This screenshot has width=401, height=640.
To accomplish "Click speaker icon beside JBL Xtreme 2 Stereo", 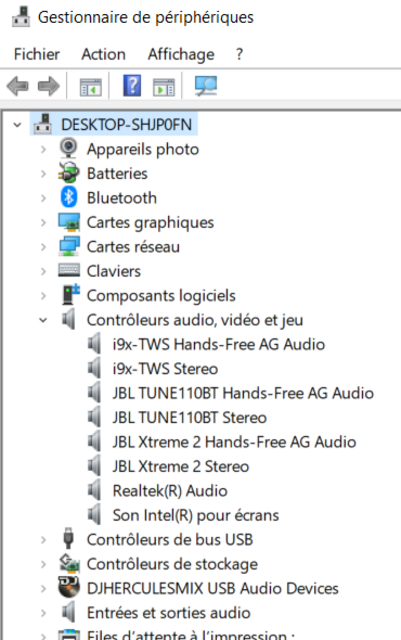I will tap(94, 466).
